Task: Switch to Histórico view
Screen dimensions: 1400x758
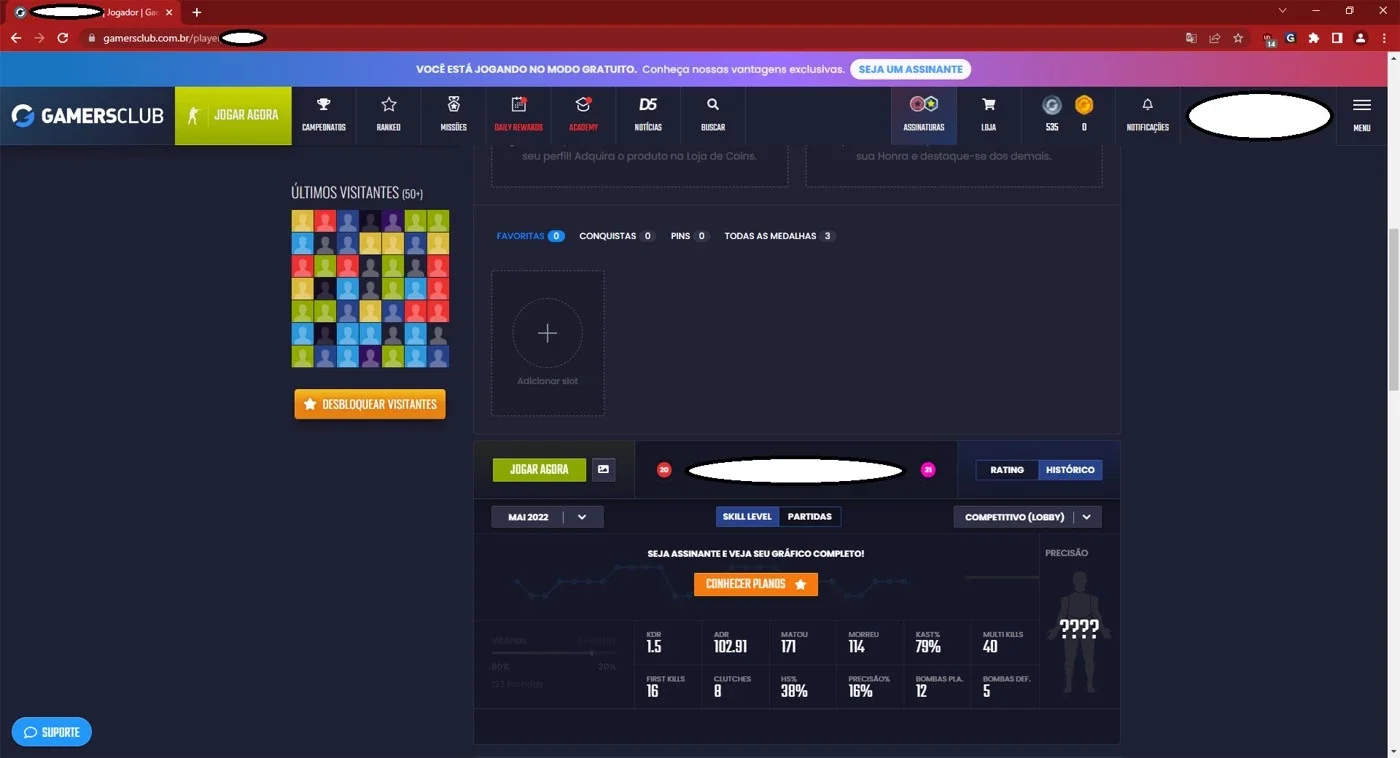Action: [x=1070, y=470]
